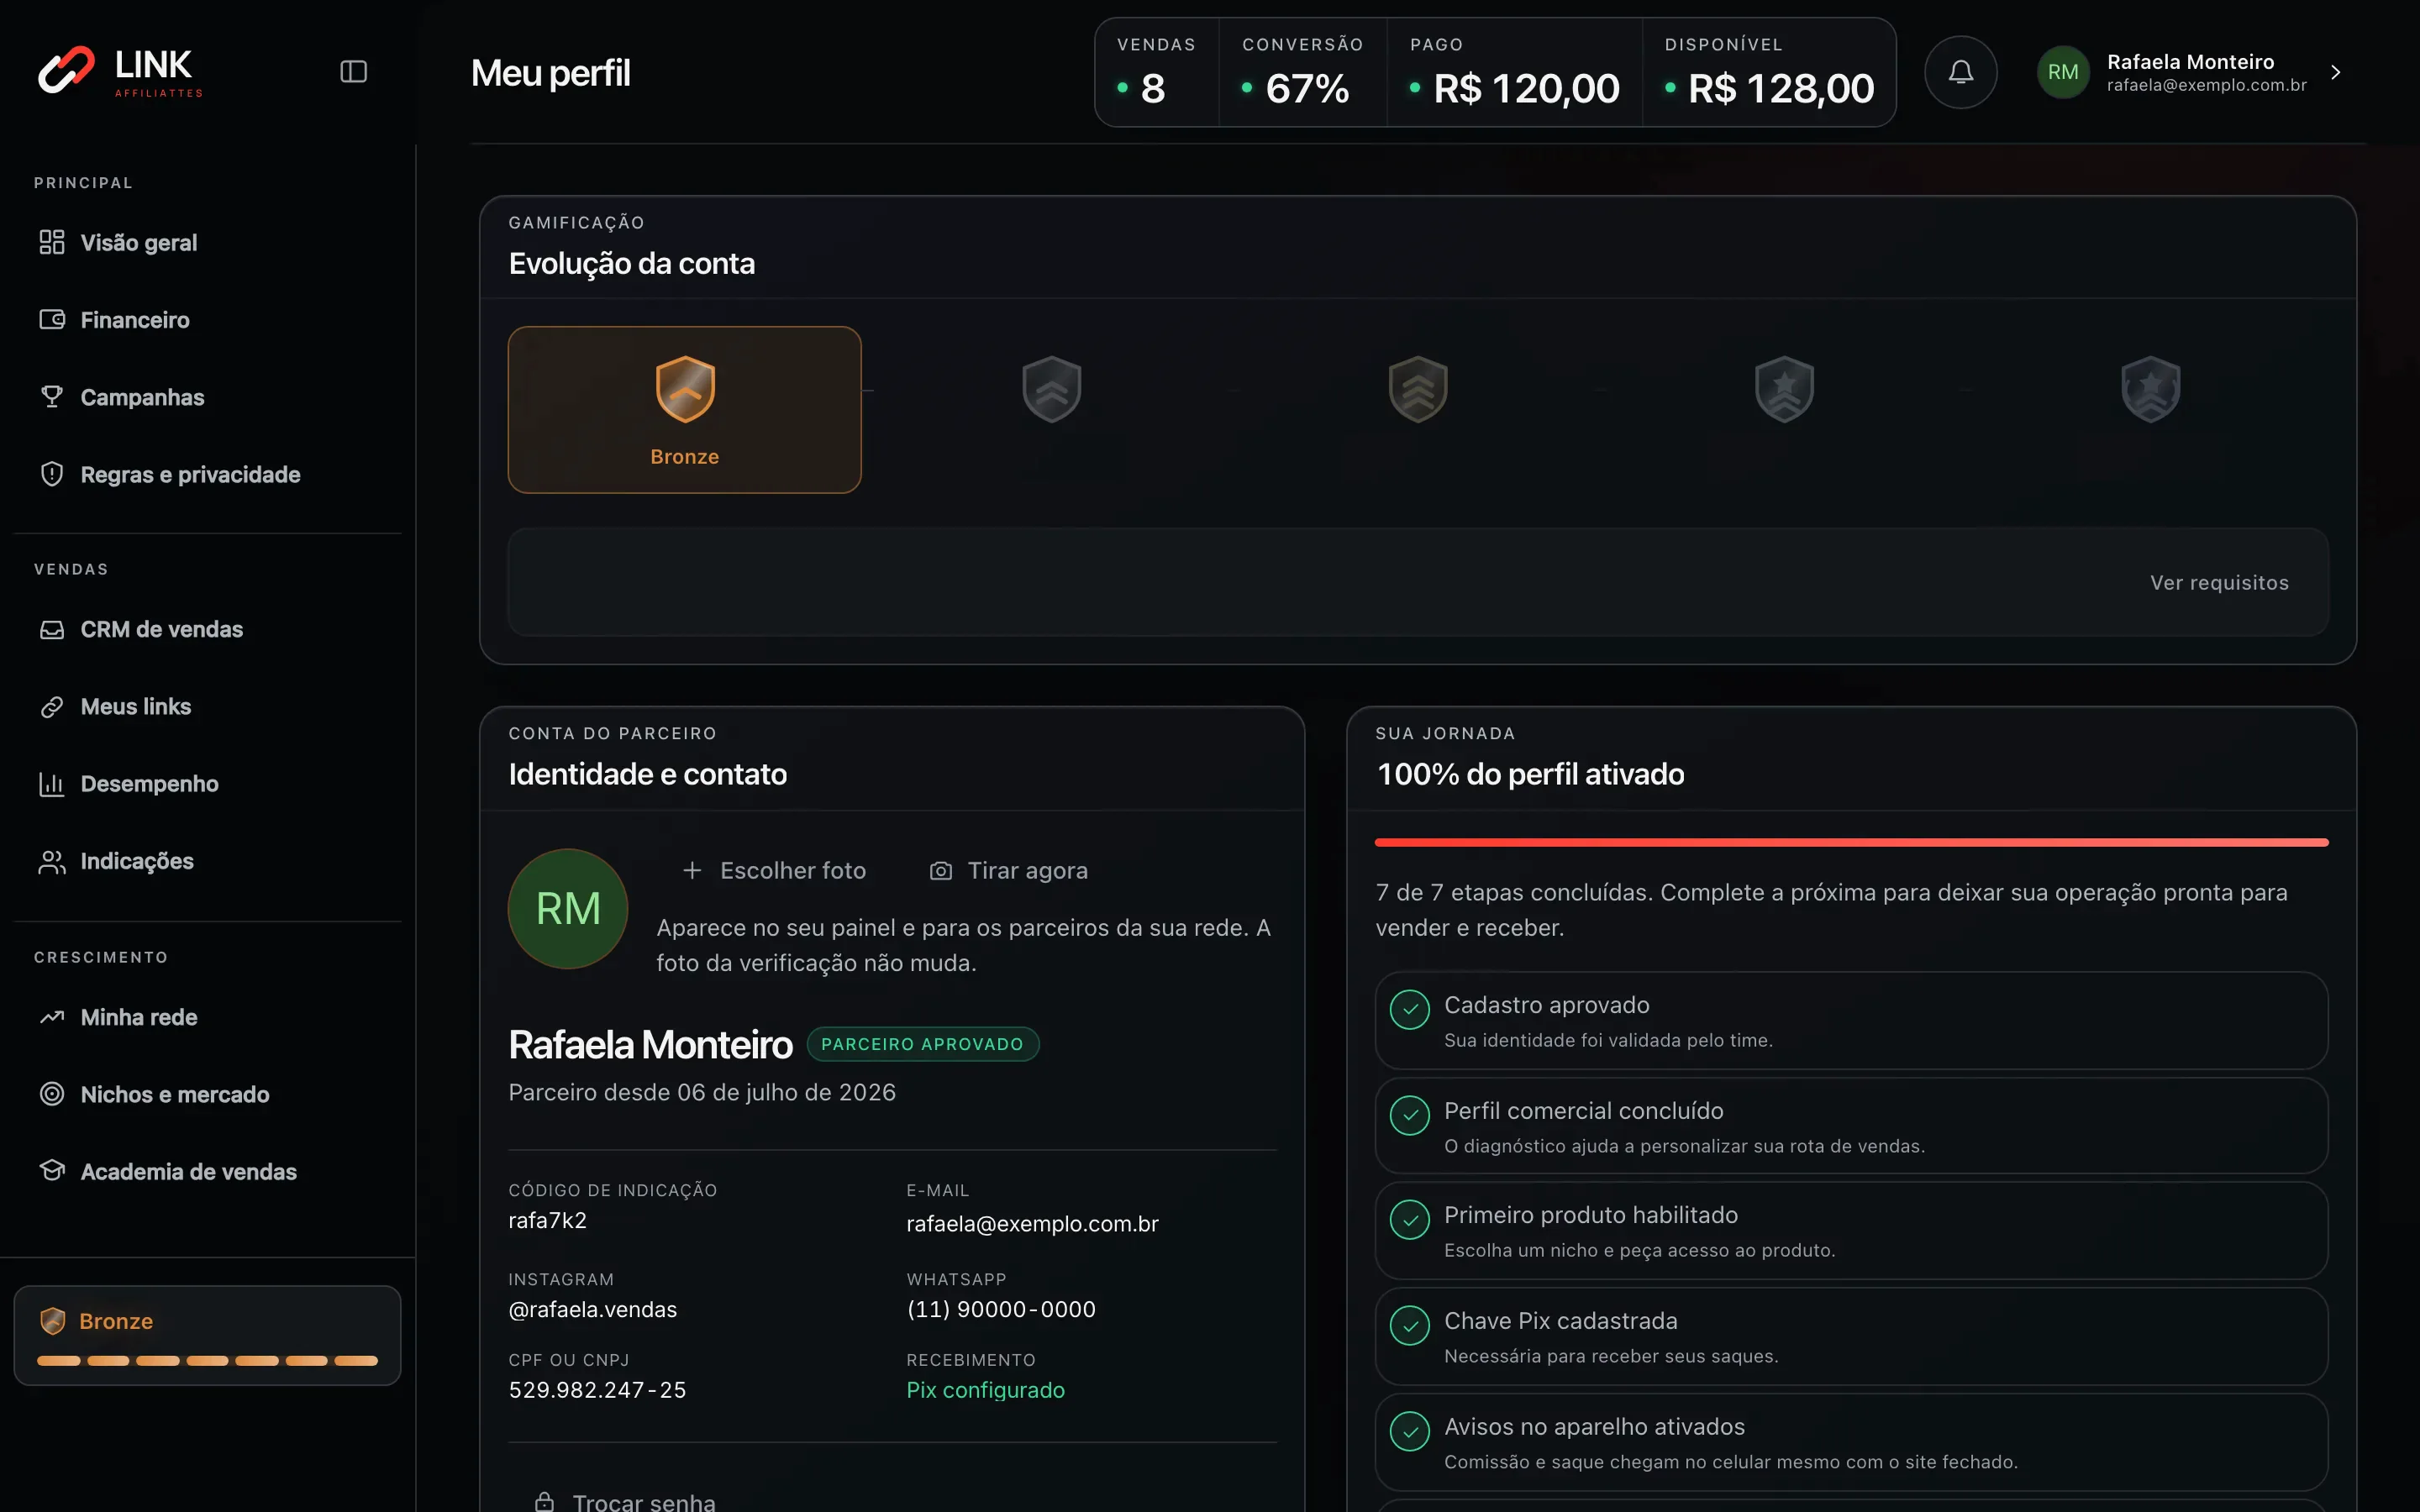Click the Conversão 67% stat

(x=1302, y=72)
